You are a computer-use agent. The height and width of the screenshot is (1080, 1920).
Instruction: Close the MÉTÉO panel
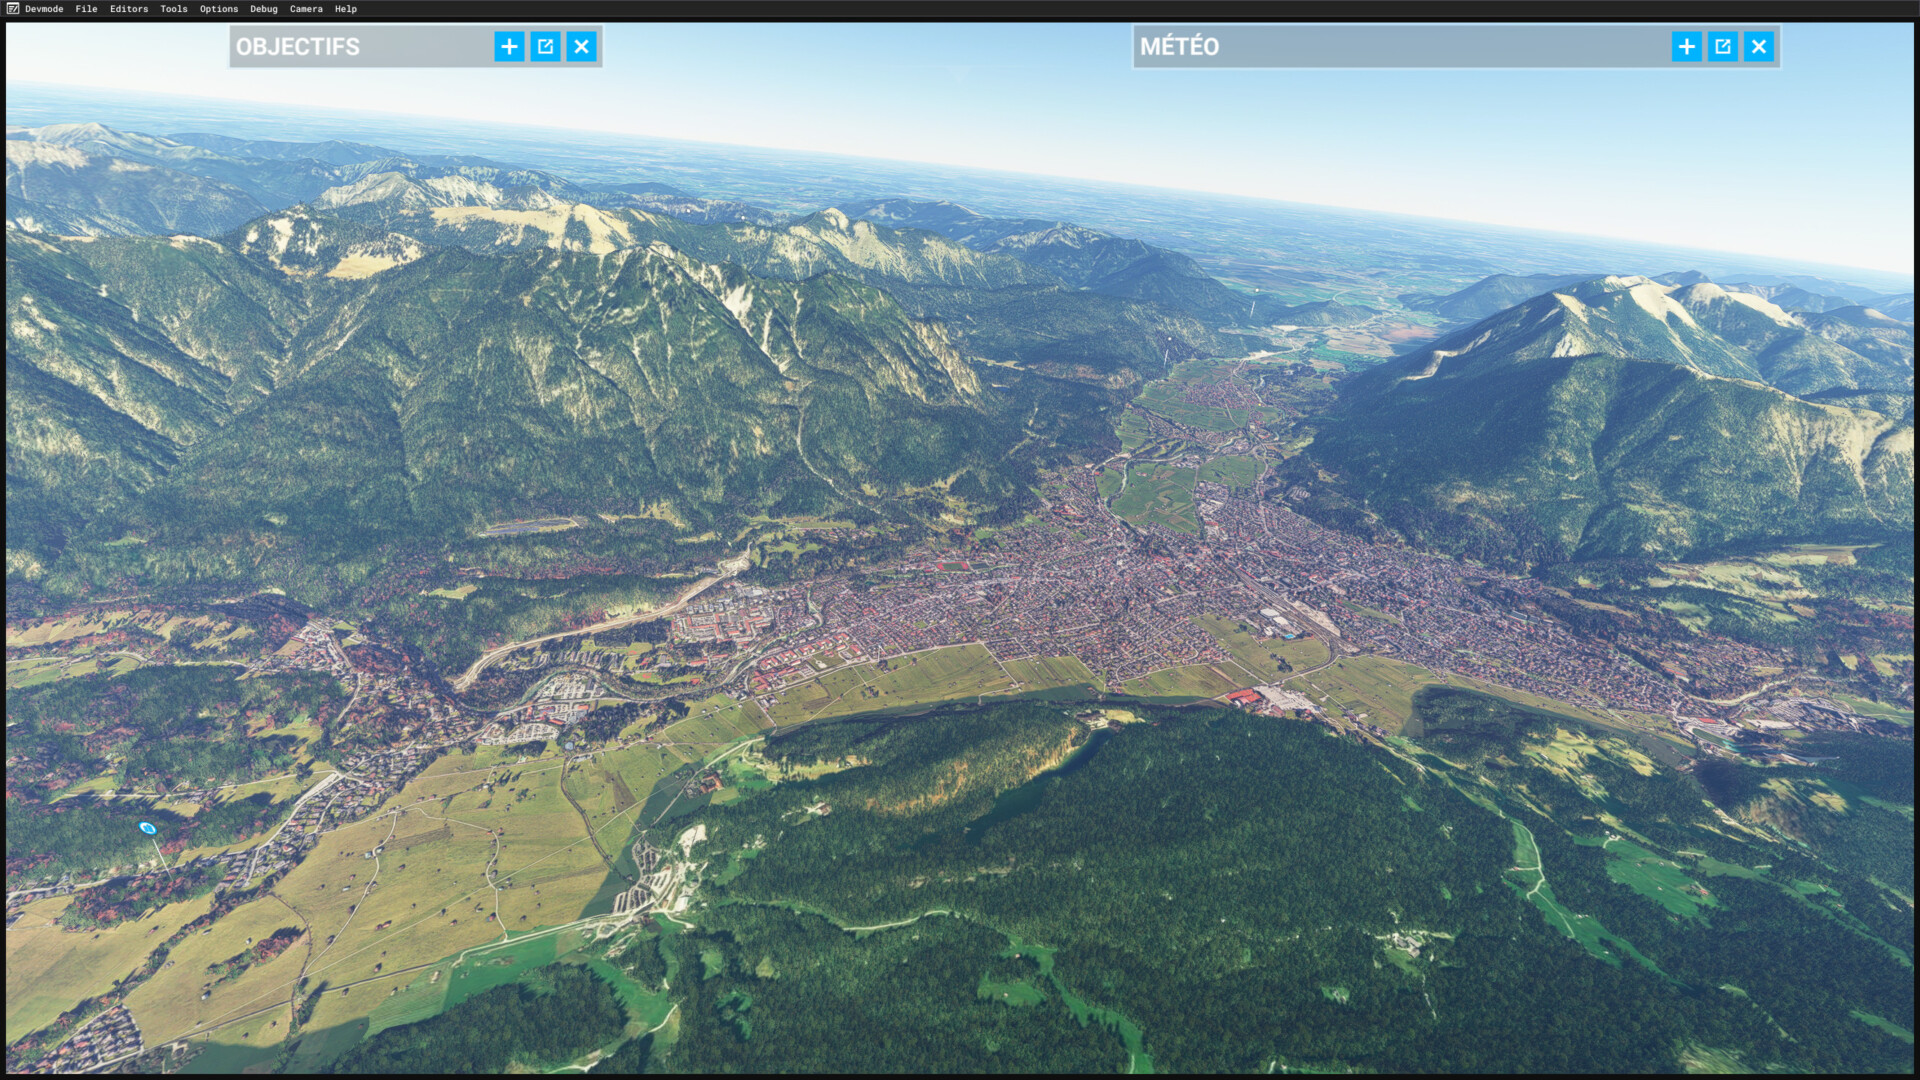pyautogui.click(x=1758, y=47)
